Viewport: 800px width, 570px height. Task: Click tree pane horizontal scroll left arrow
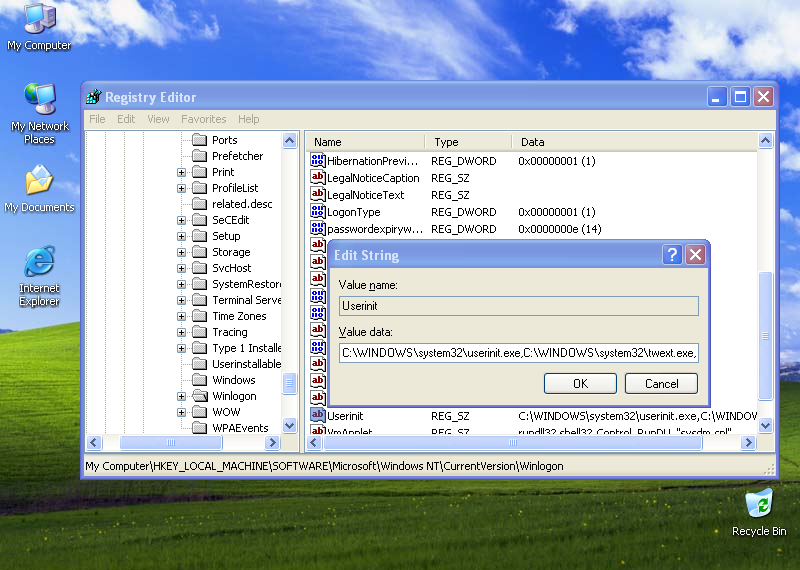[x=94, y=442]
